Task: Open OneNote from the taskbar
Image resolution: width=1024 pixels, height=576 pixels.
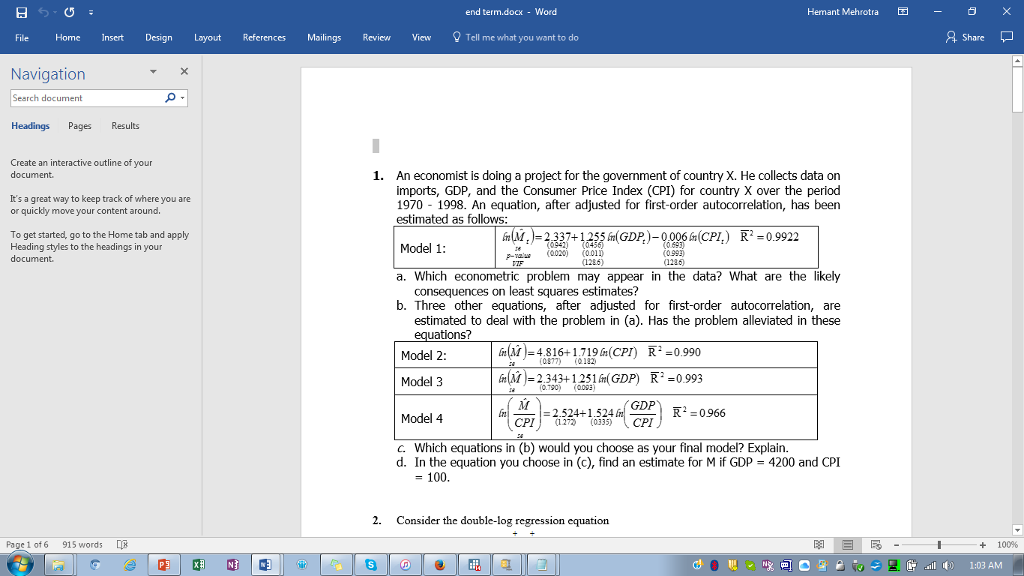Action: tap(232, 565)
